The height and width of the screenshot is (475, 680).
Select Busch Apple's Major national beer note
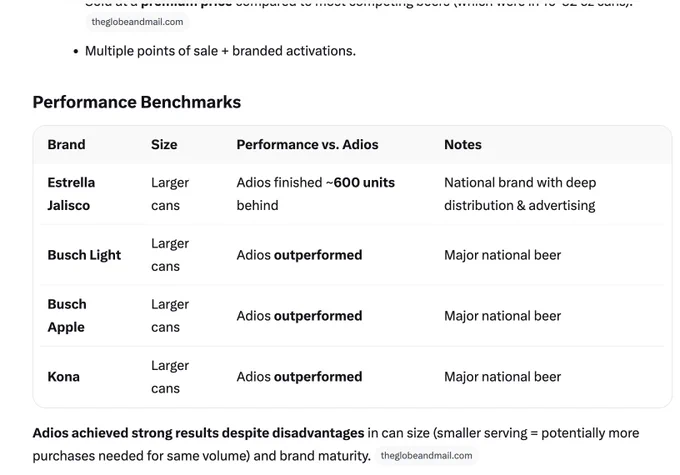tap(503, 316)
